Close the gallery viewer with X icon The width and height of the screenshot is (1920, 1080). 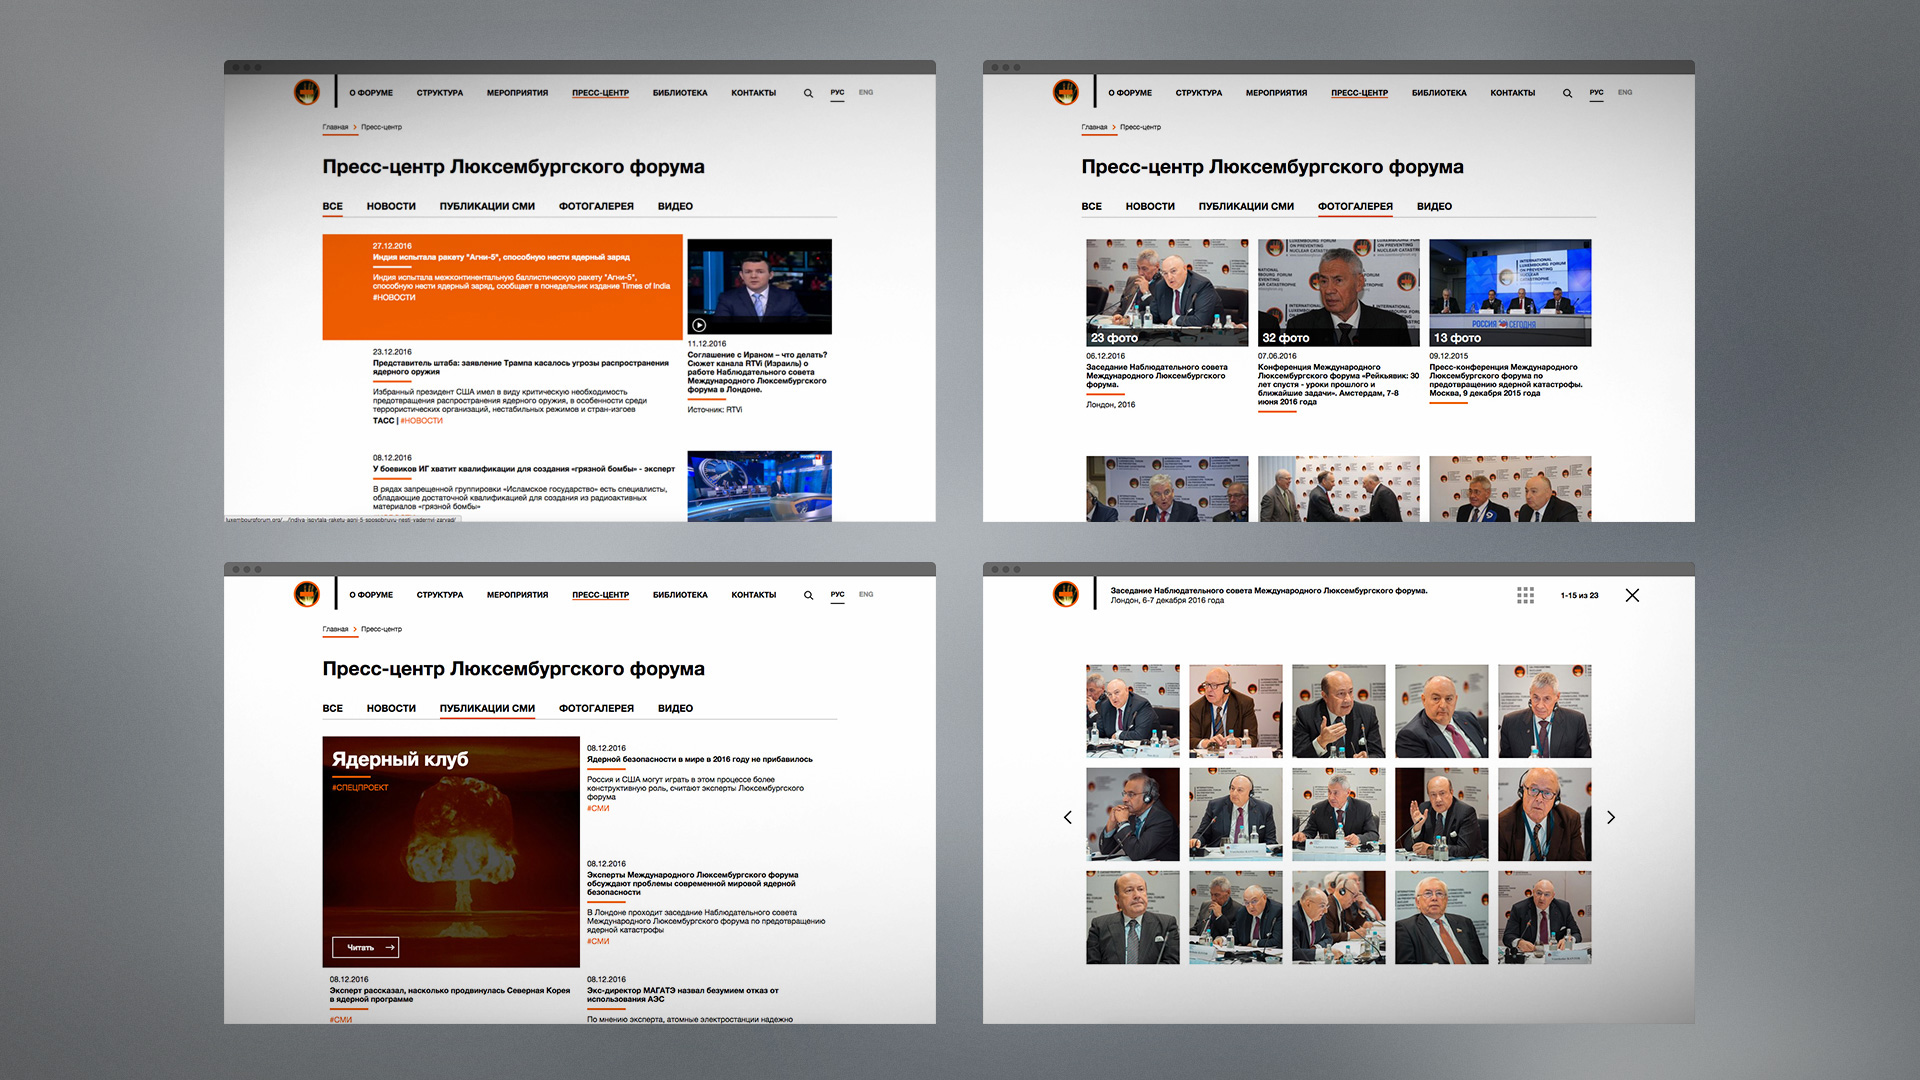click(x=1632, y=595)
